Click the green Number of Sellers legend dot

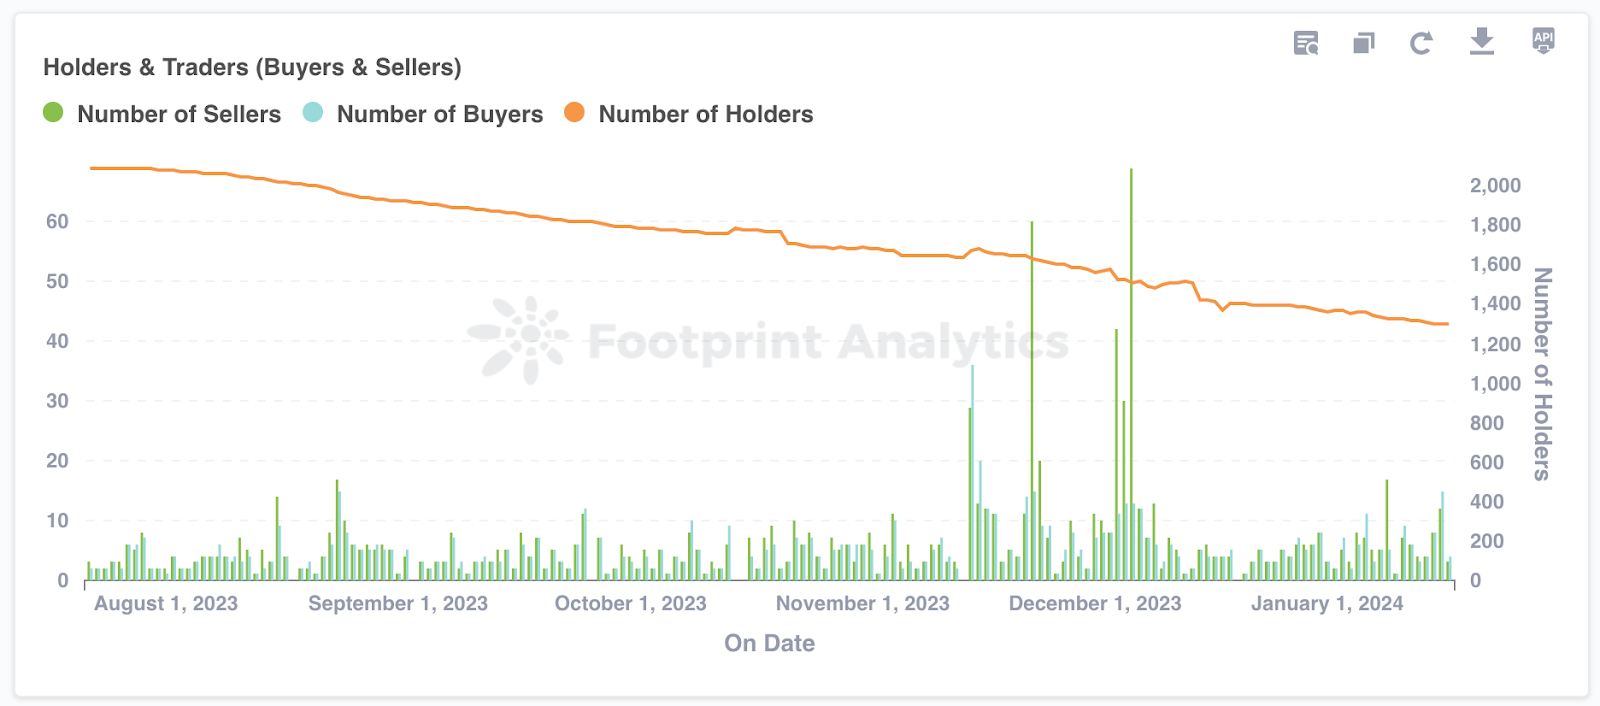(53, 113)
